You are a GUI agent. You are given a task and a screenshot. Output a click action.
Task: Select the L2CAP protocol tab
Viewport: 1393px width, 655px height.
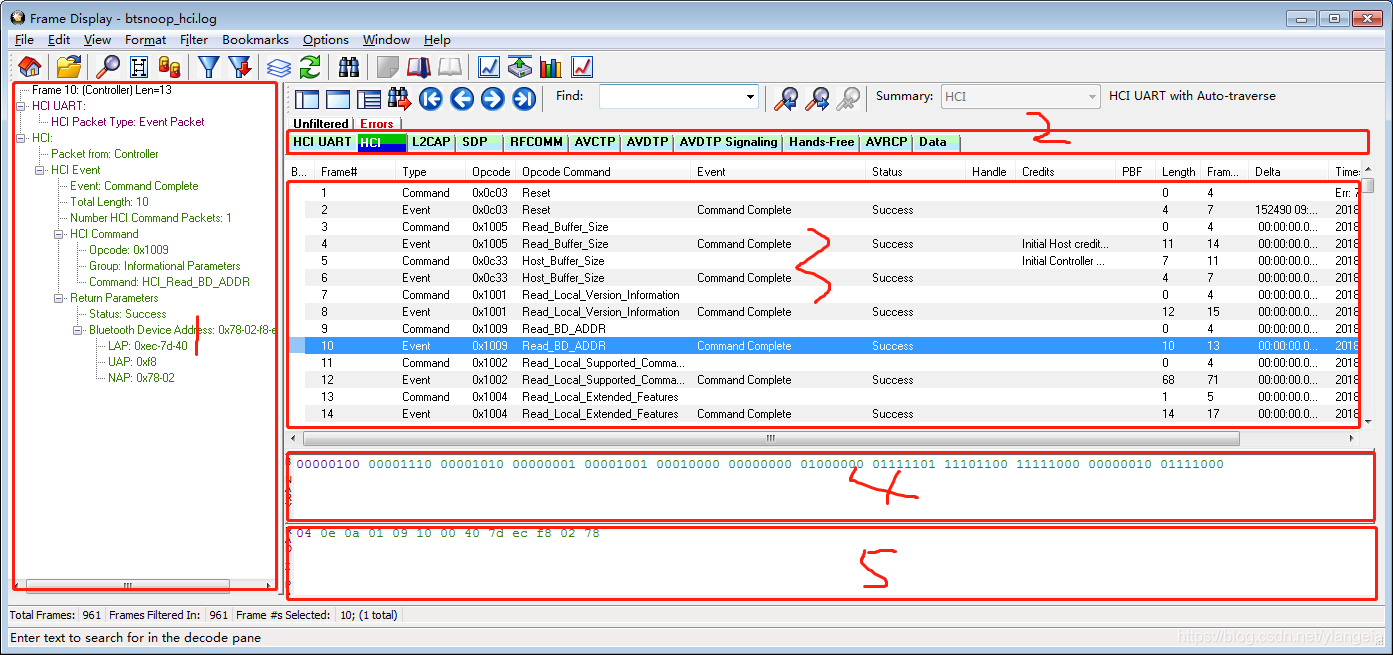click(x=430, y=142)
